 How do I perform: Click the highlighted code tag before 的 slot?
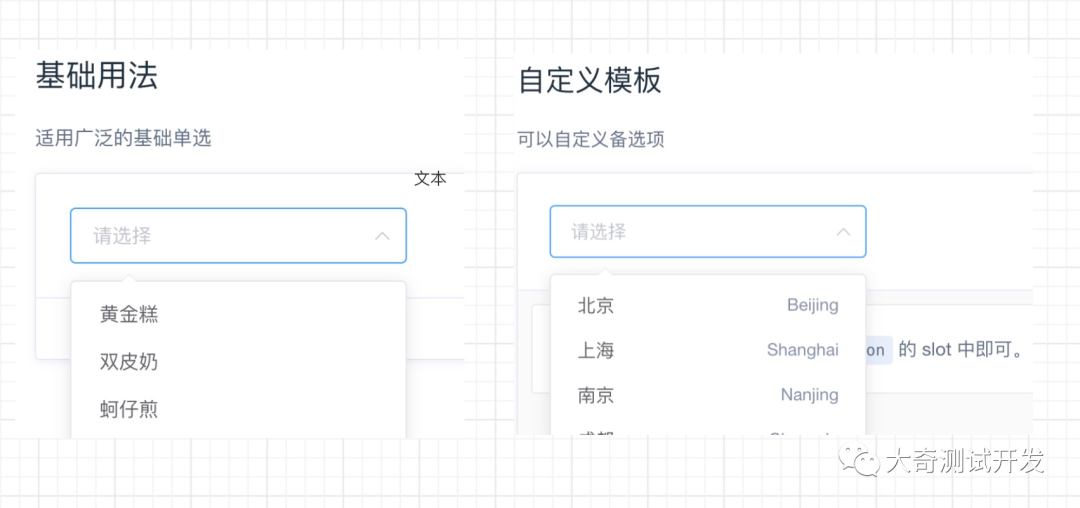879,350
